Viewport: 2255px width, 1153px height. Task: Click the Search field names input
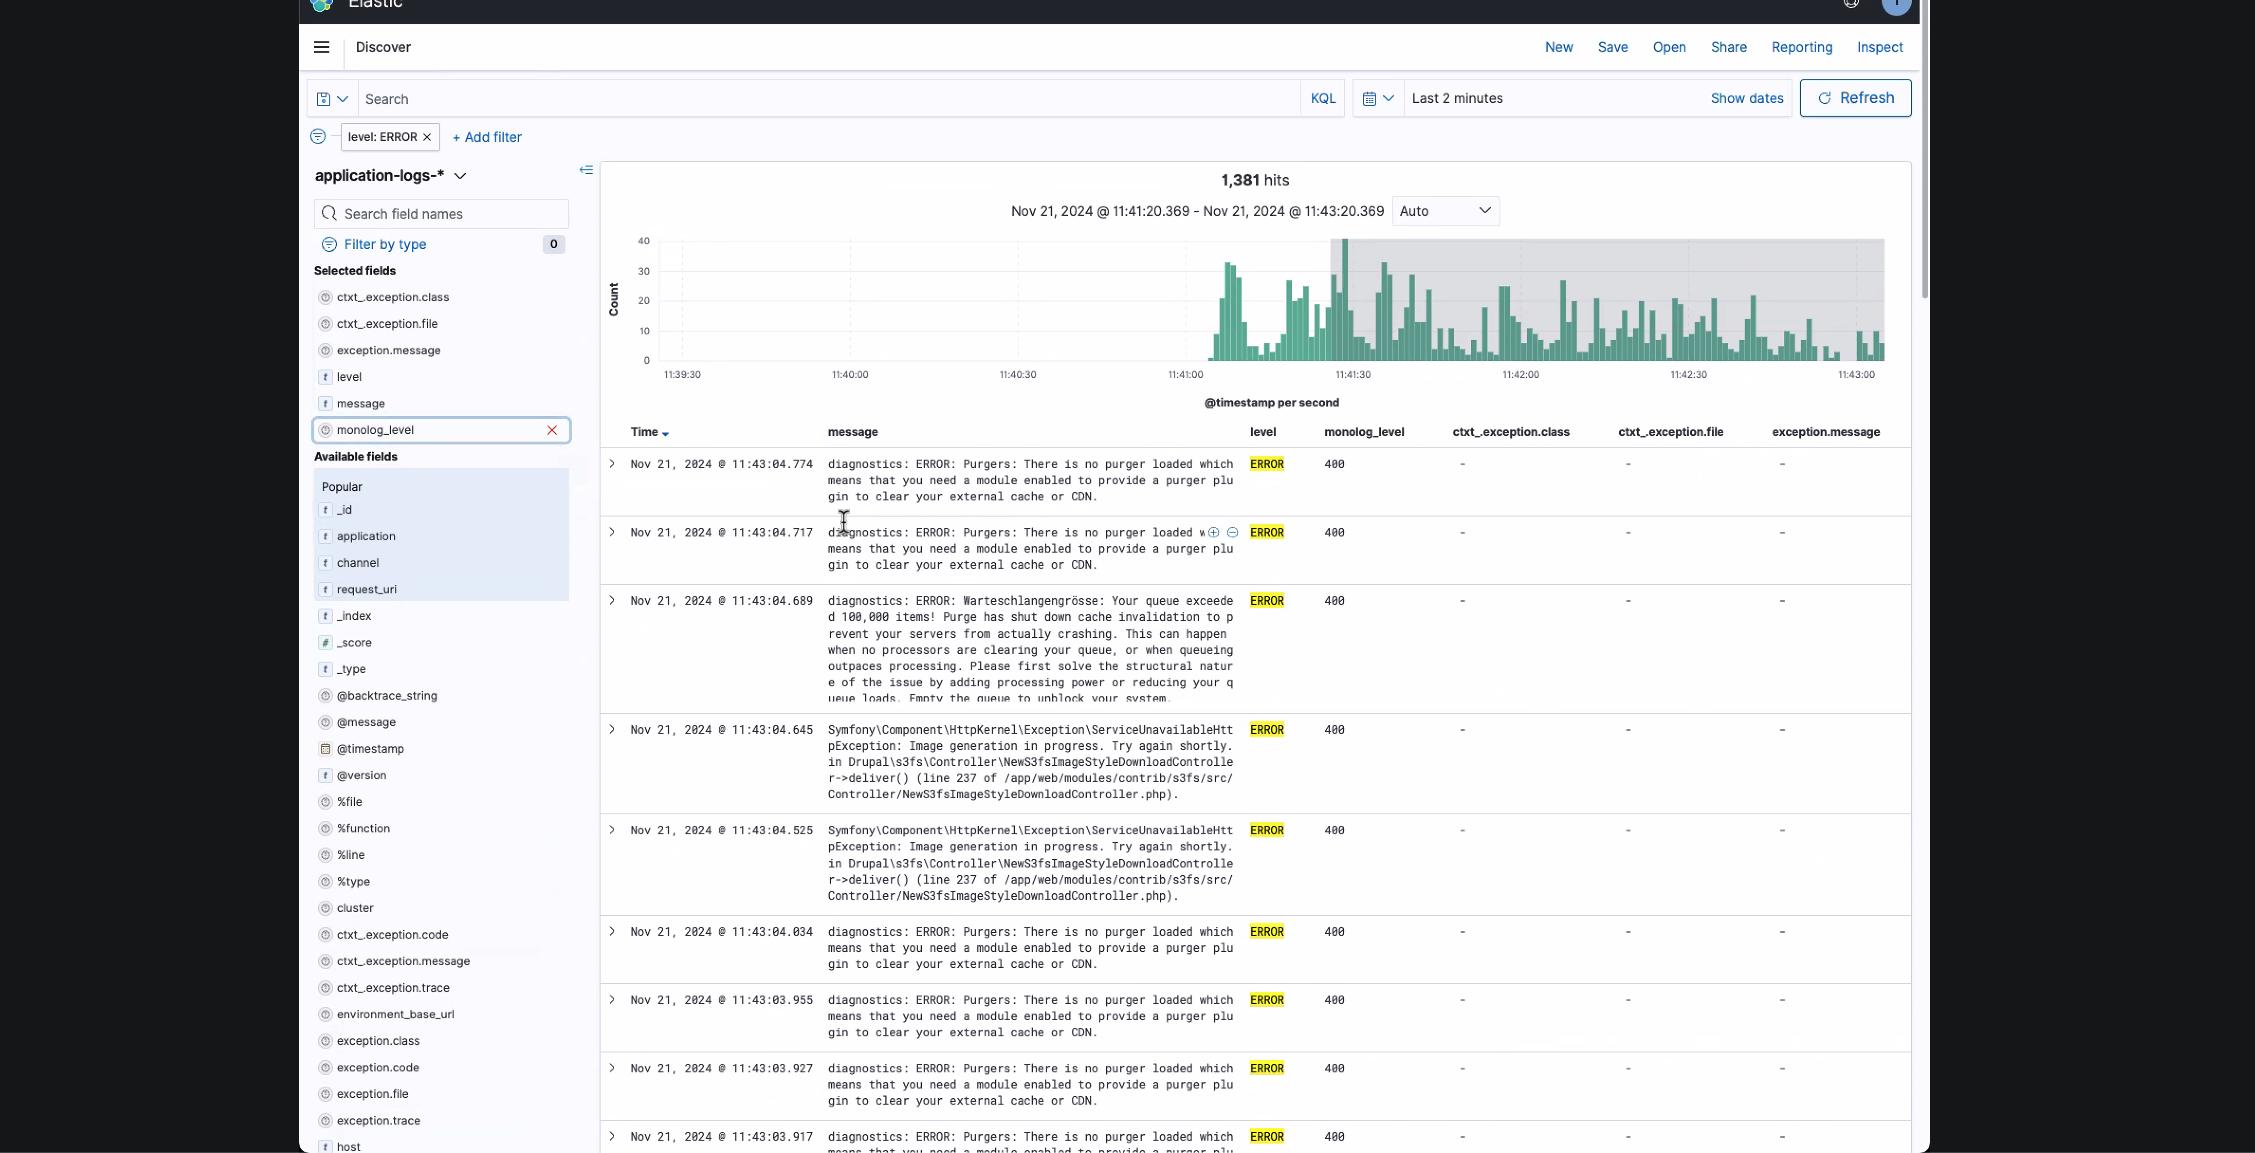[450, 214]
